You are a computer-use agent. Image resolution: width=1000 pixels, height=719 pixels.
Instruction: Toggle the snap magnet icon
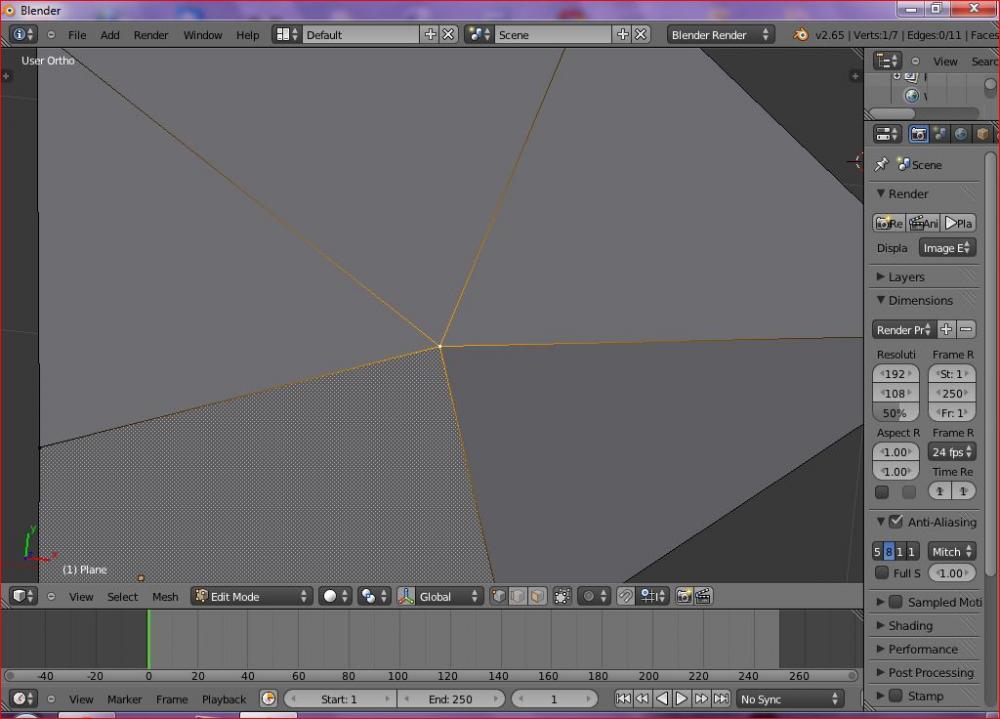[x=626, y=596]
